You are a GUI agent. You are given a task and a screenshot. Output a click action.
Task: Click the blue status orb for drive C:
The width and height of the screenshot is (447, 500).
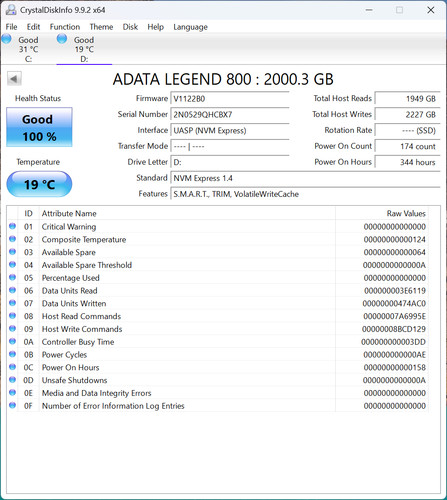(x=7, y=39)
